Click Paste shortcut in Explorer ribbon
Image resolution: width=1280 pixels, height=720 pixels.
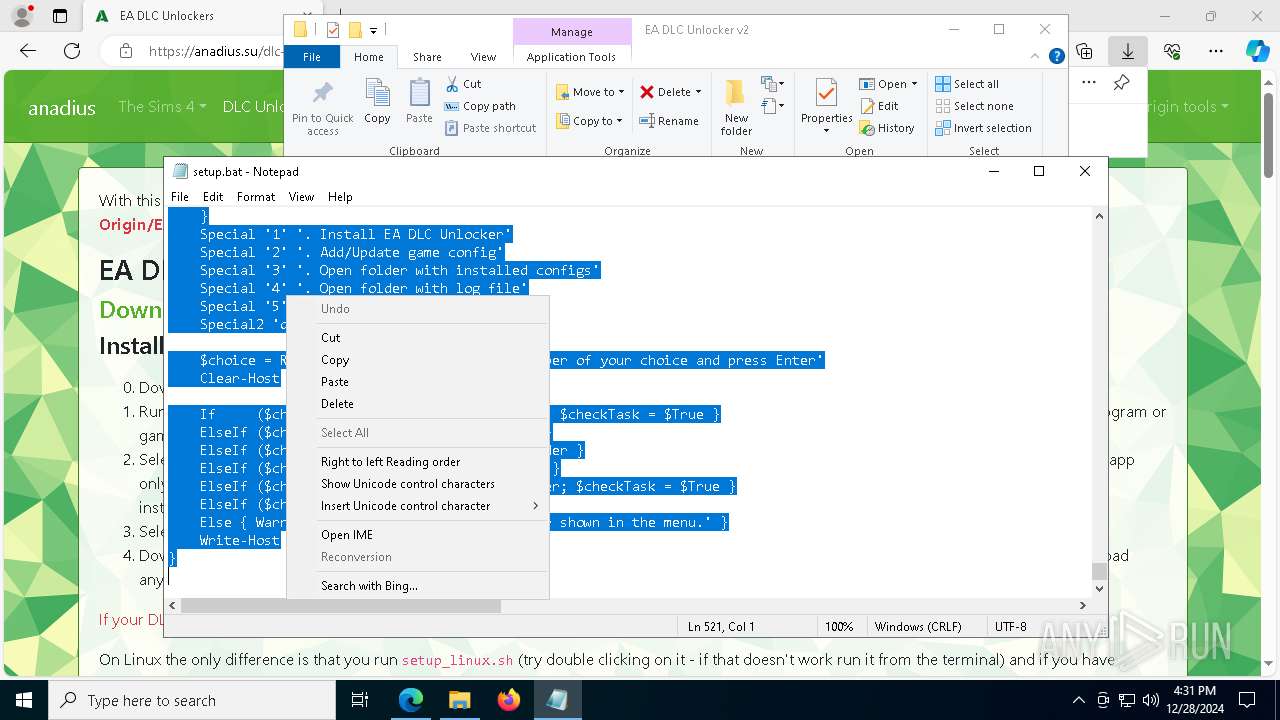[490, 128]
